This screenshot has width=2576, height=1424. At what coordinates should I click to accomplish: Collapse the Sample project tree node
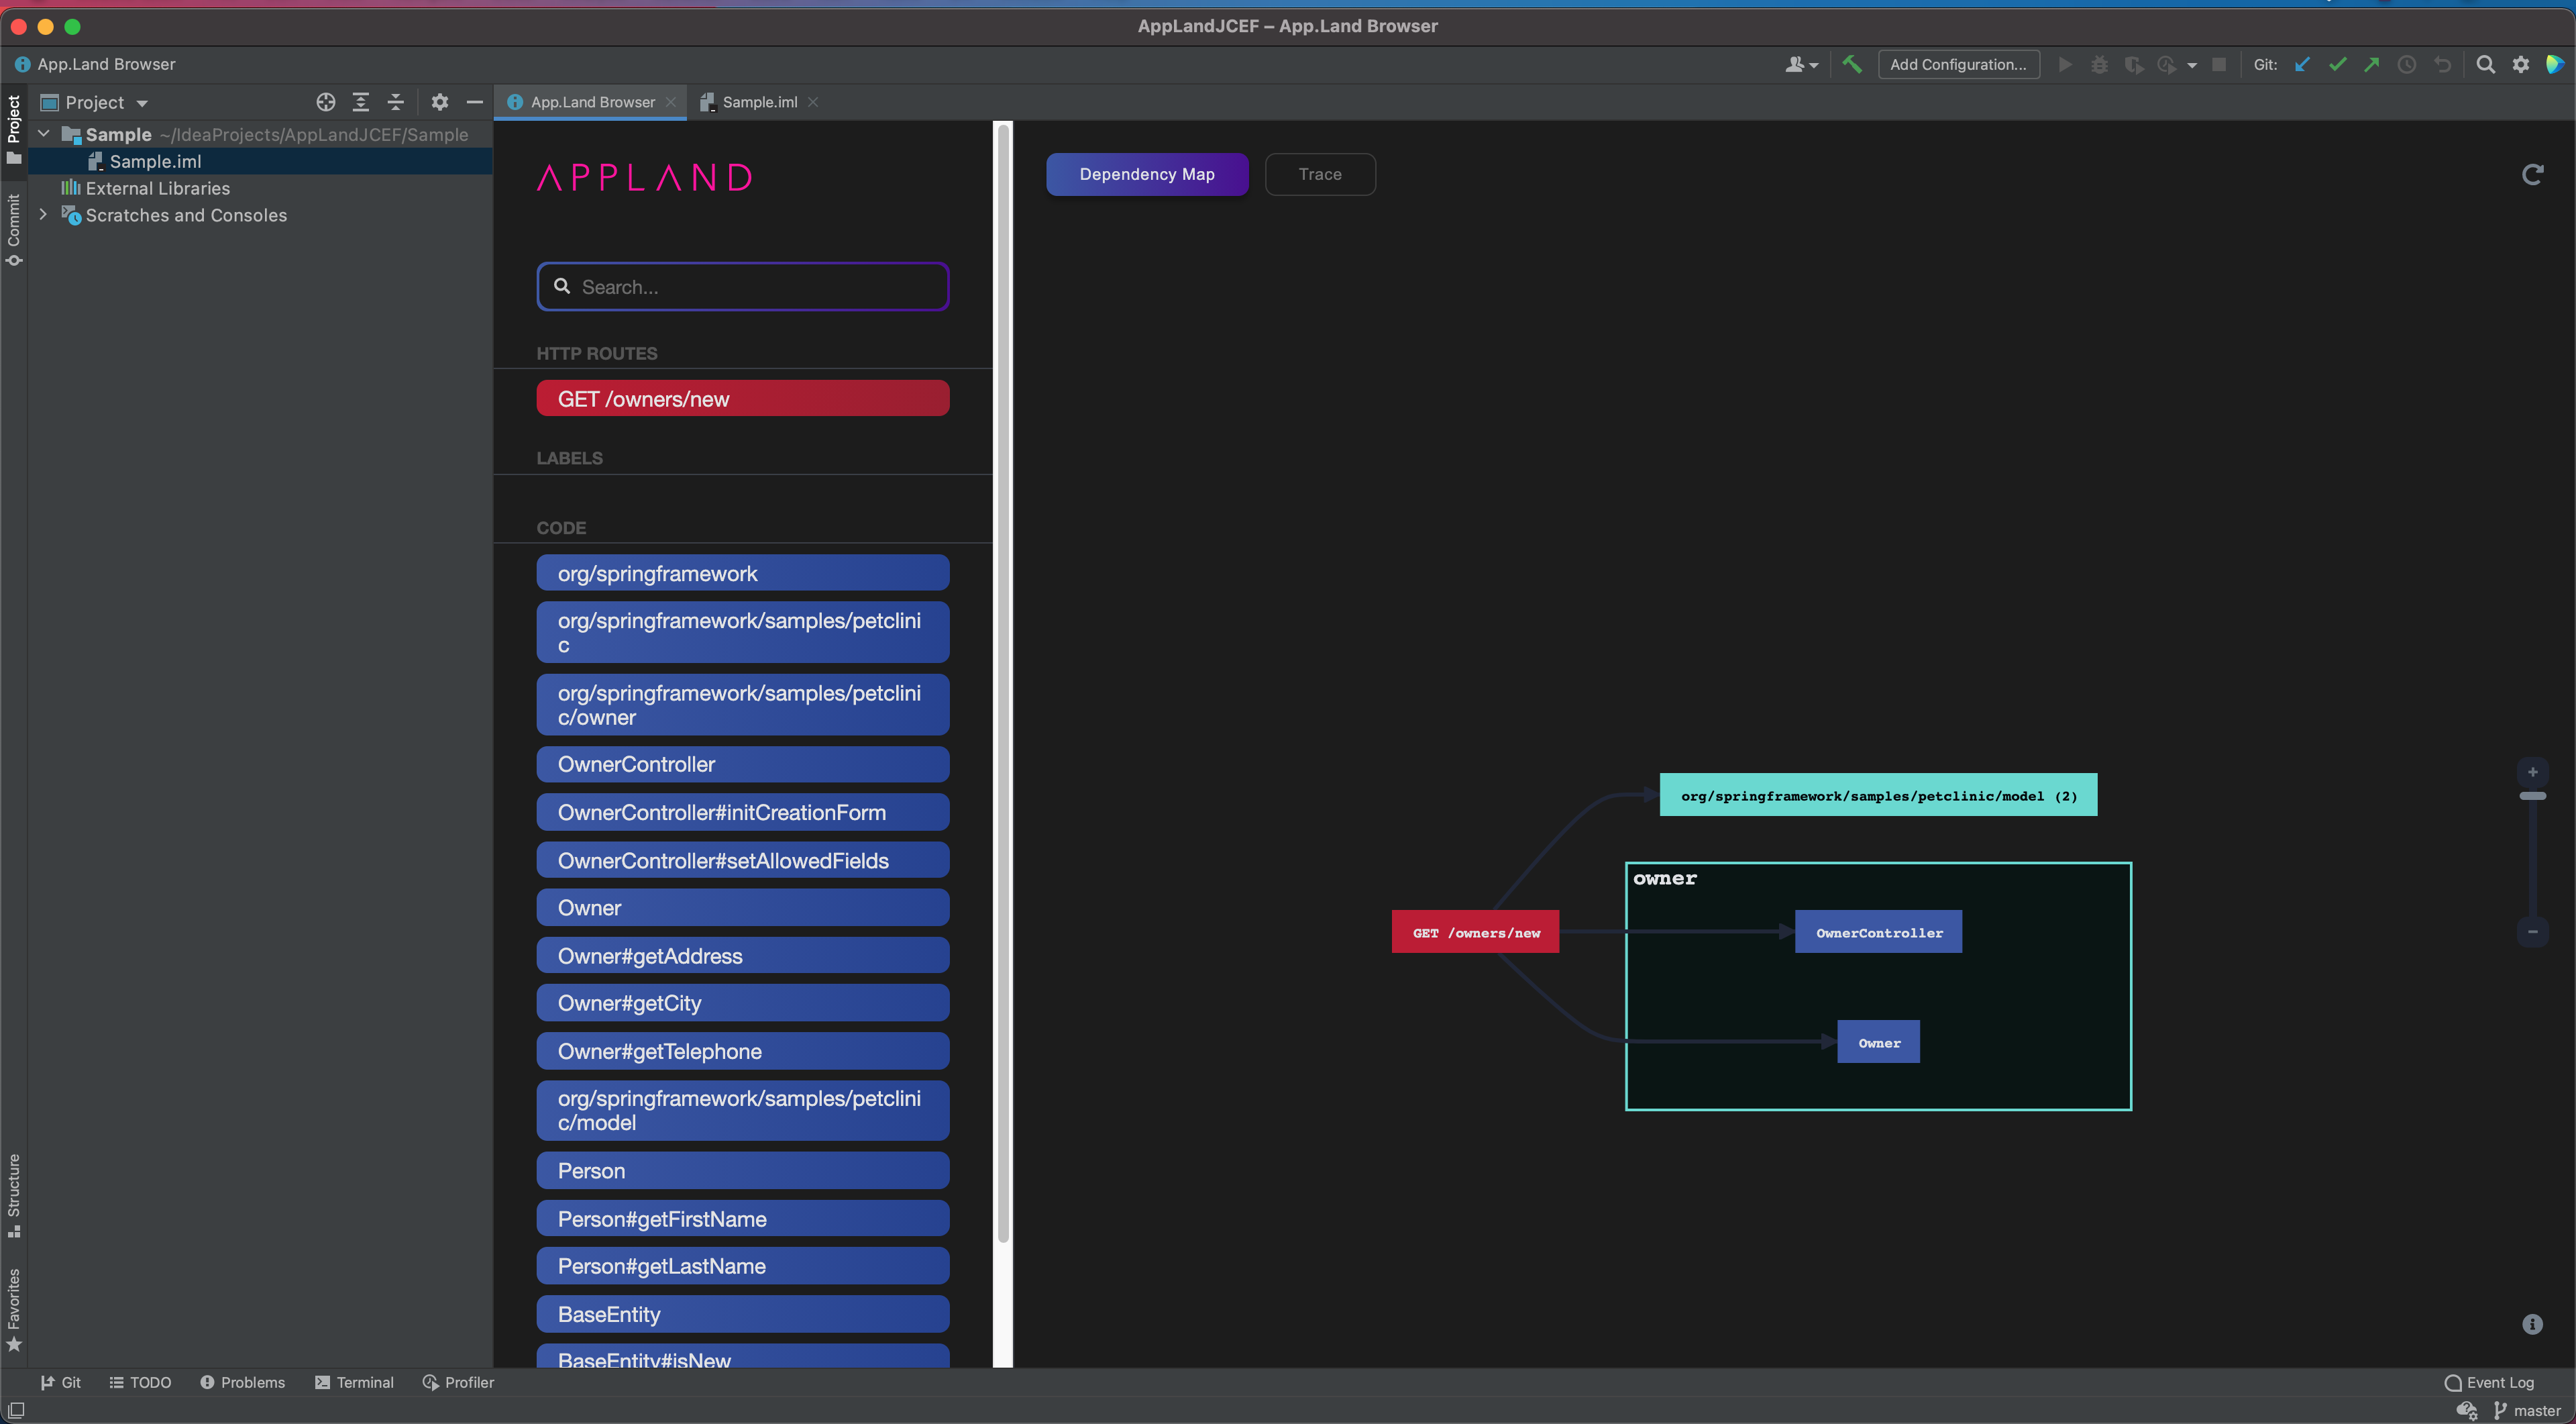[x=44, y=134]
